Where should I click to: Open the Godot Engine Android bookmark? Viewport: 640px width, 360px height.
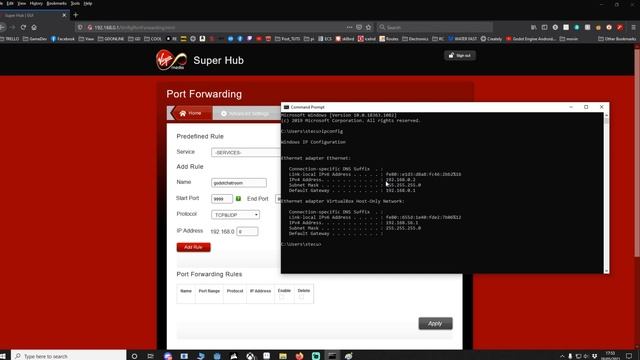point(531,39)
